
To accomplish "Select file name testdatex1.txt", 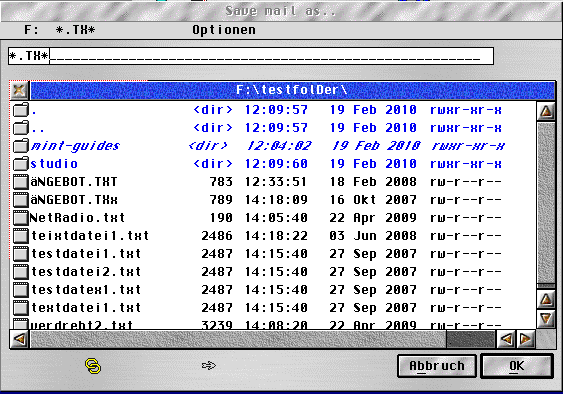I will (x=86, y=289).
